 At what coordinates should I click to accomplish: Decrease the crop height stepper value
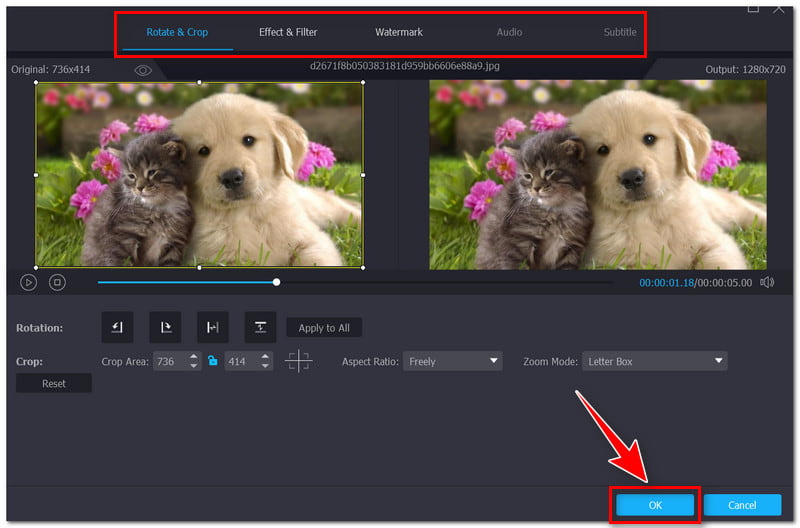[265, 366]
